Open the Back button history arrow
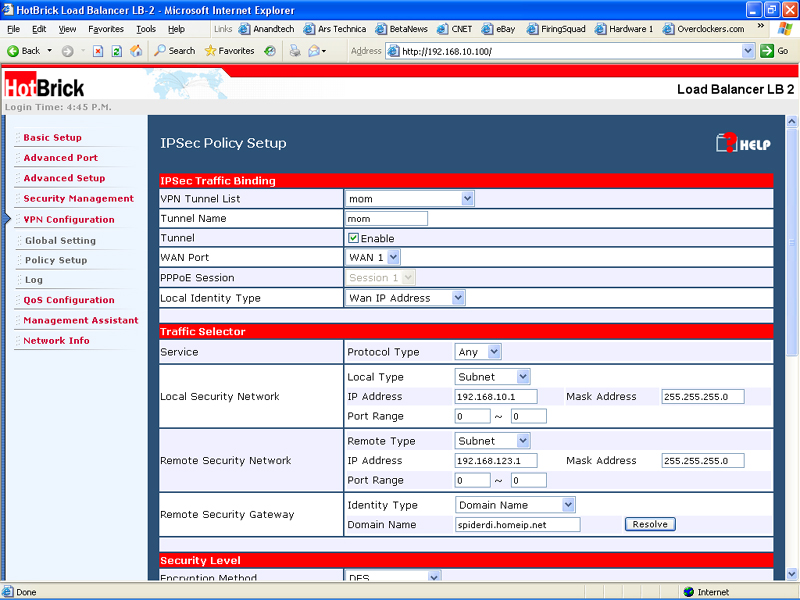Viewport: 800px width, 600px height. pos(49,51)
